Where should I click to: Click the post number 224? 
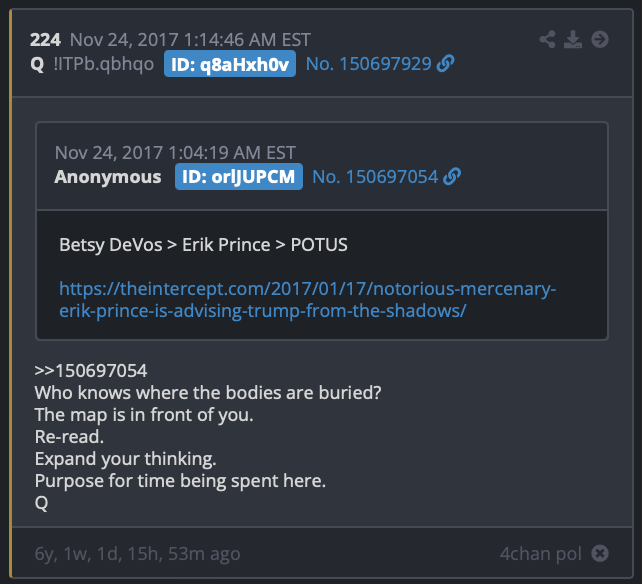[x=45, y=40]
